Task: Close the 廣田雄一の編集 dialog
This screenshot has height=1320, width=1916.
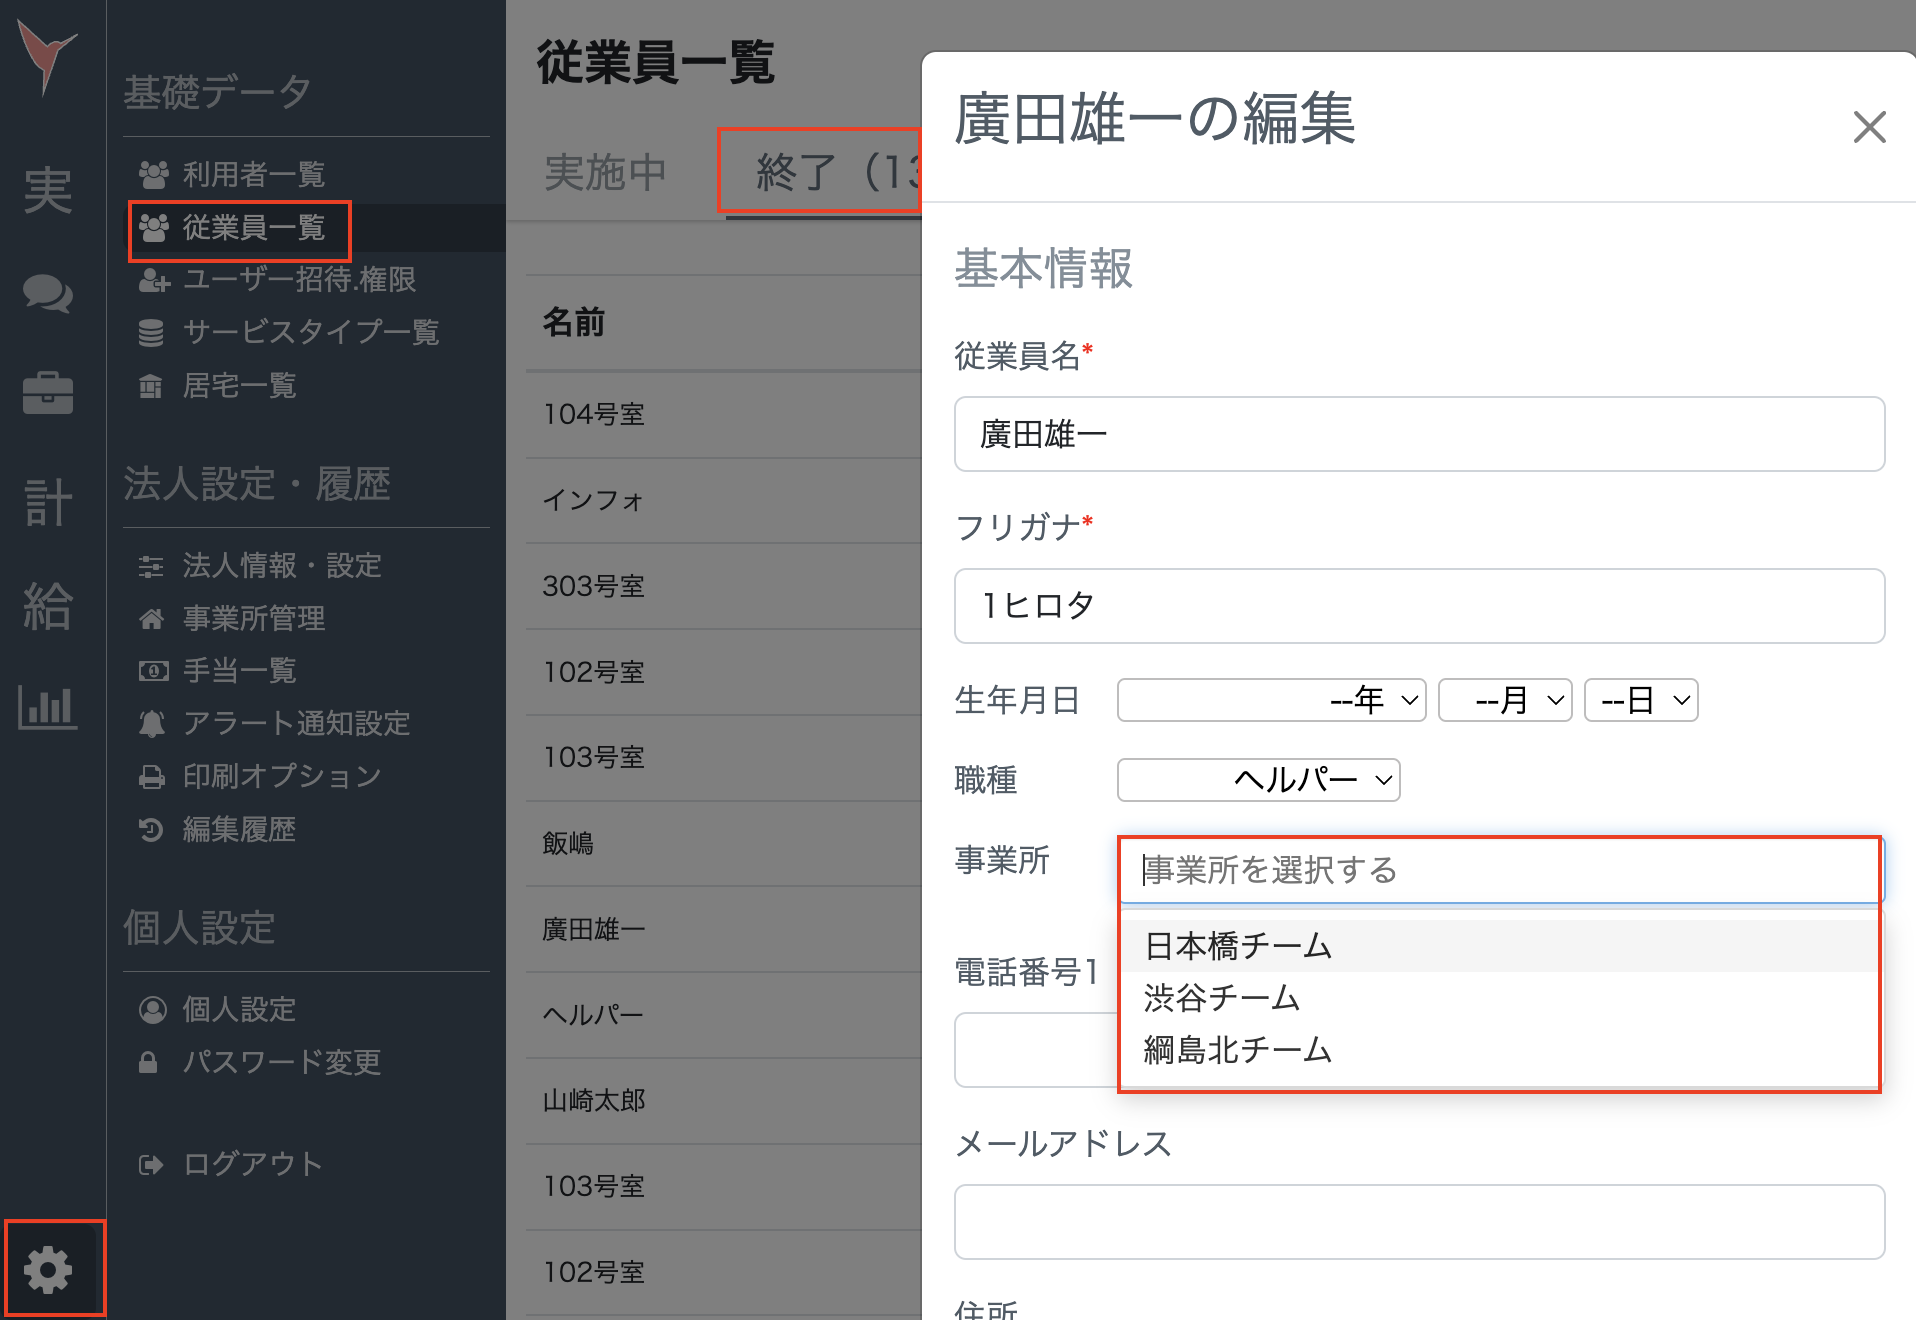Action: [x=1868, y=128]
